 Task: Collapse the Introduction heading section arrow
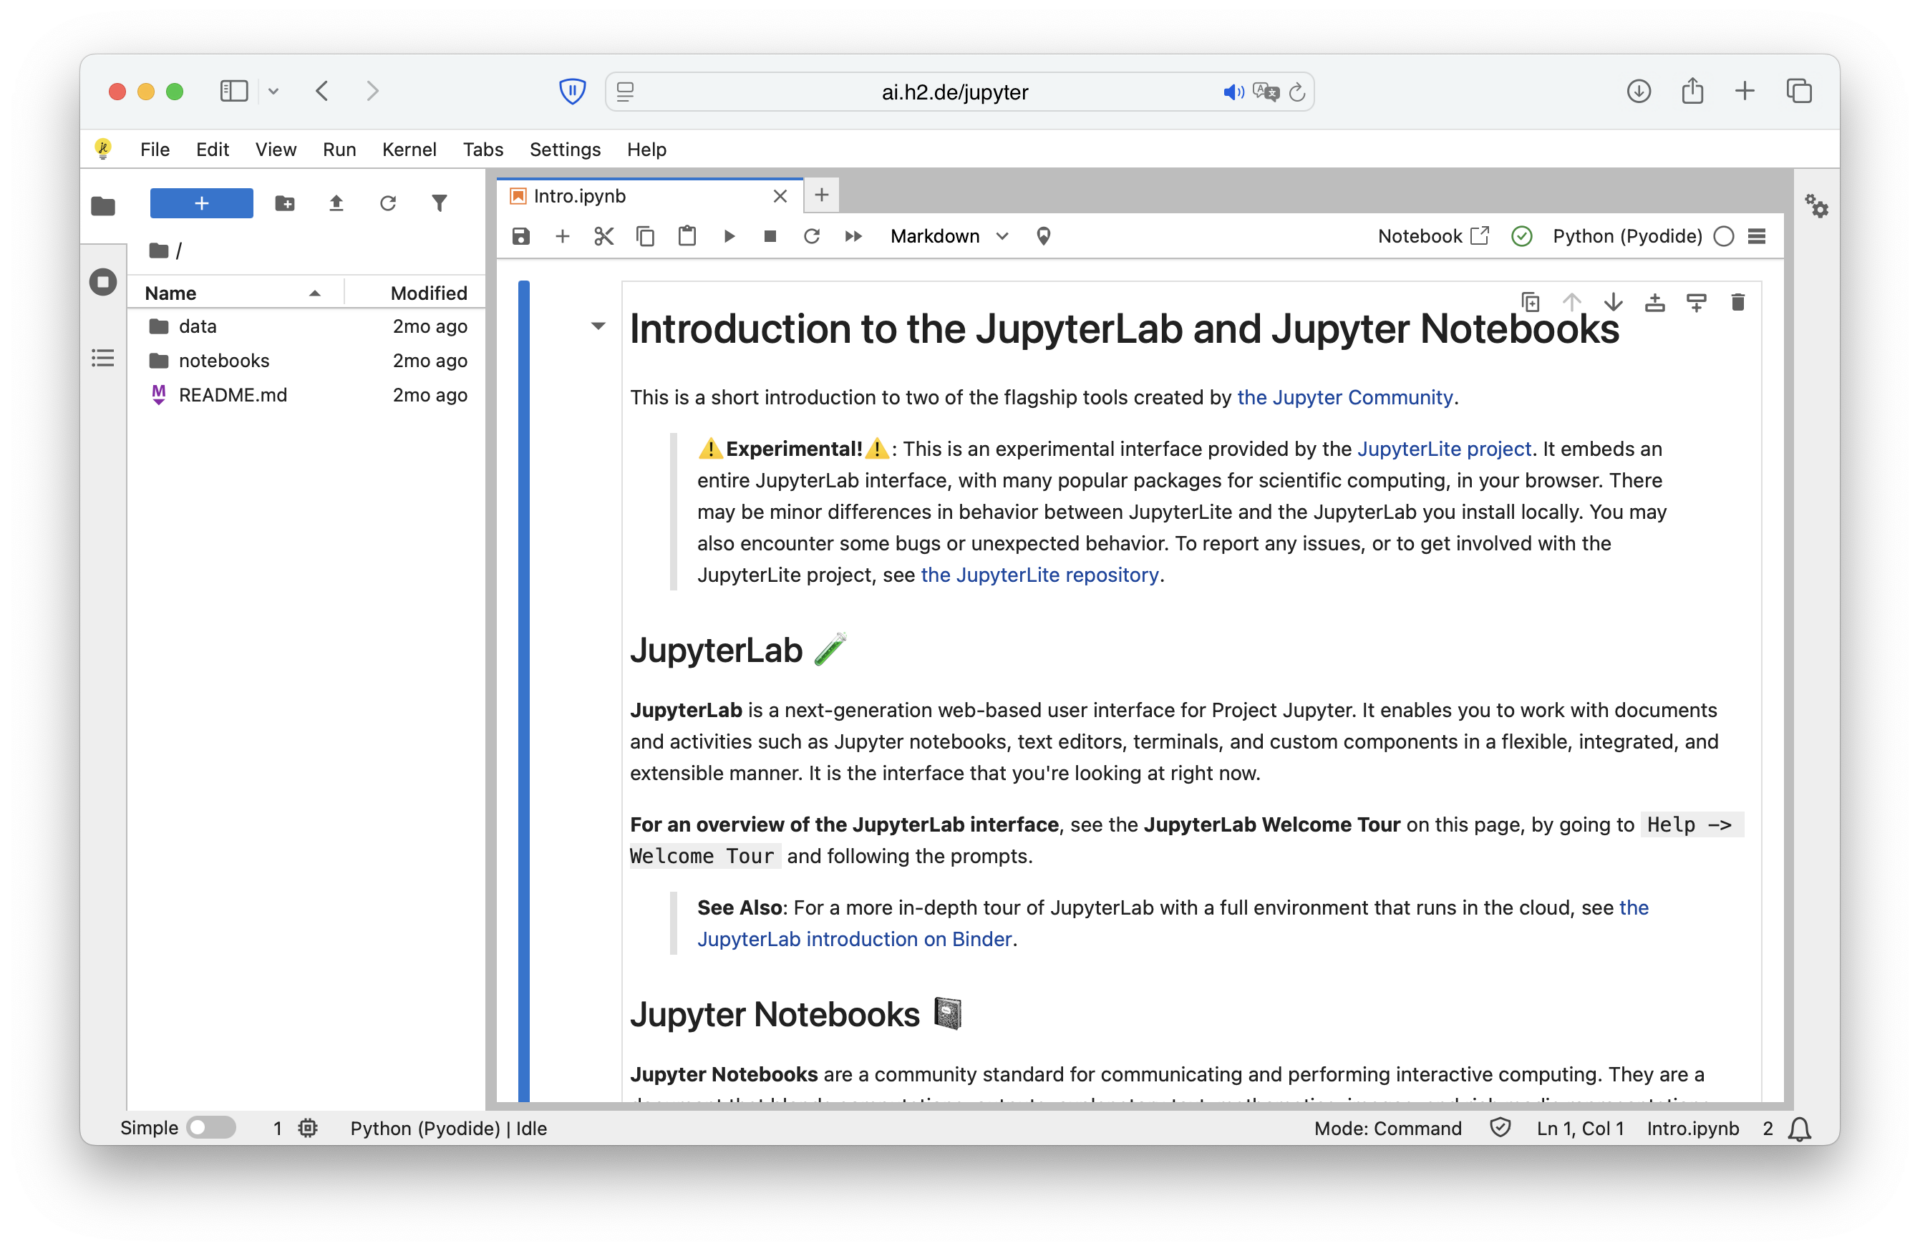(x=598, y=326)
